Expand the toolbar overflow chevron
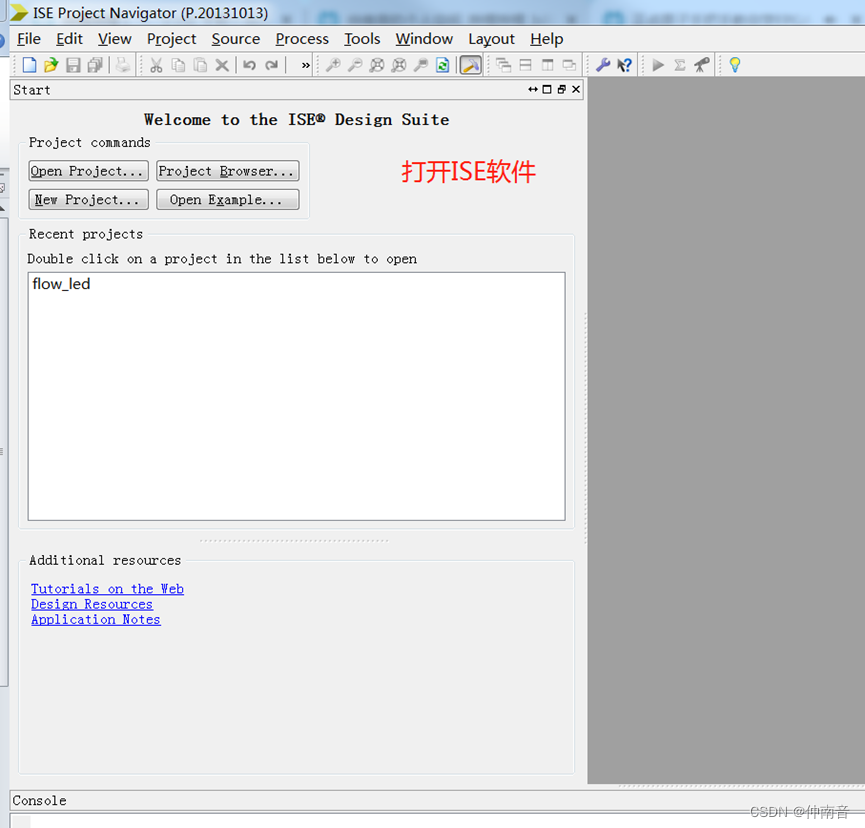This screenshot has width=865, height=828. click(306, 65)
